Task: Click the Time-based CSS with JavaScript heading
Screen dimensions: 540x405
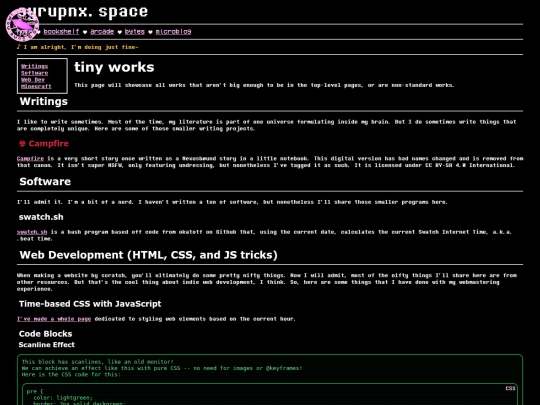Action: tap(90, 304)
